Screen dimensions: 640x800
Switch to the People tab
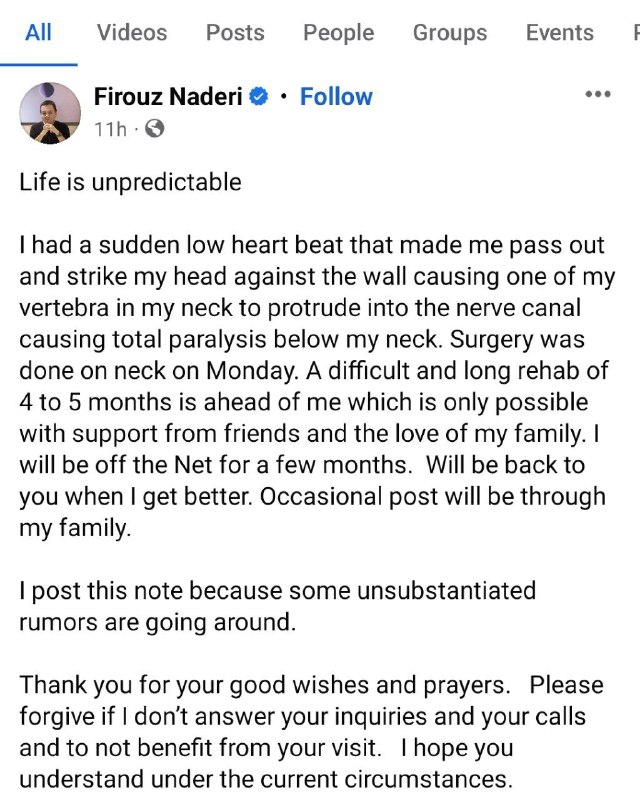pyautogui.click(x=339, y=33)
